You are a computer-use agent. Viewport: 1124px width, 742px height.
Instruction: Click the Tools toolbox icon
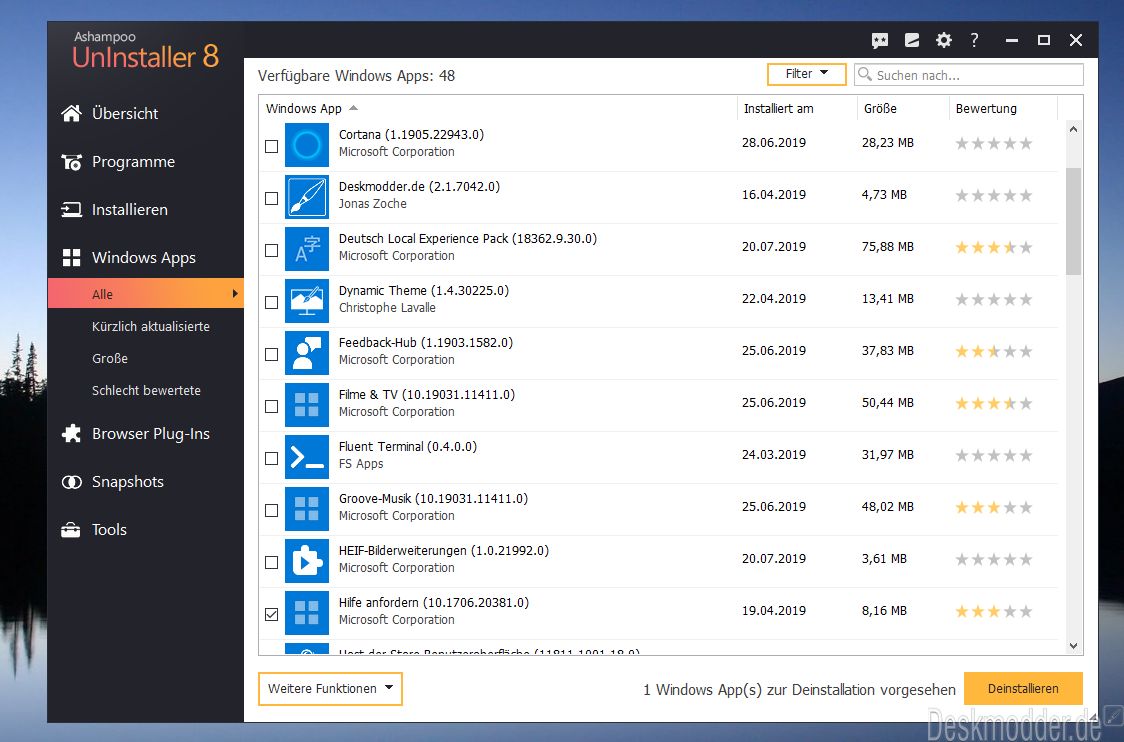pos(71,530)
